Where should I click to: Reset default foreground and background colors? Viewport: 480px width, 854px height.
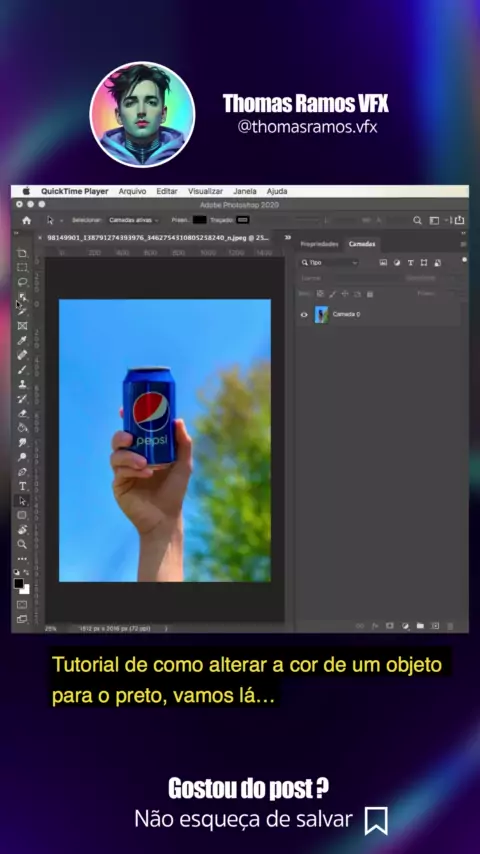[17, 572]
